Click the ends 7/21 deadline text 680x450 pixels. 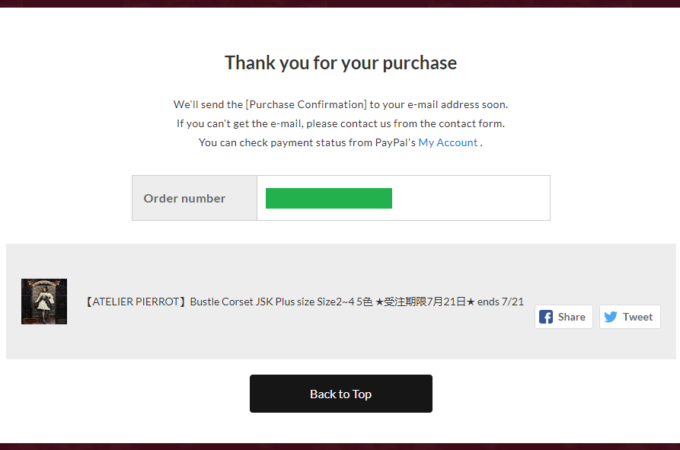[500, 301]
